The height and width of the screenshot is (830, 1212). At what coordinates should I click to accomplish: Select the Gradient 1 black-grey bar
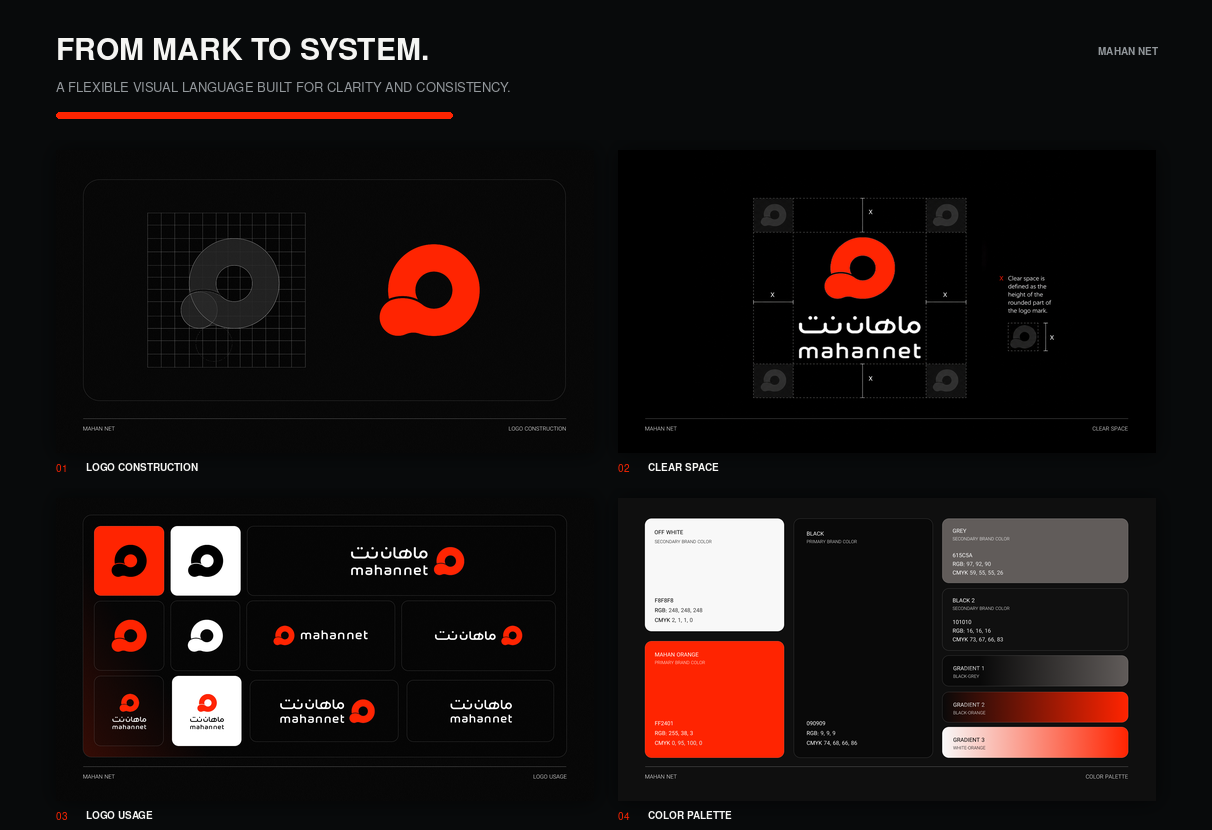click(1035, 671)
